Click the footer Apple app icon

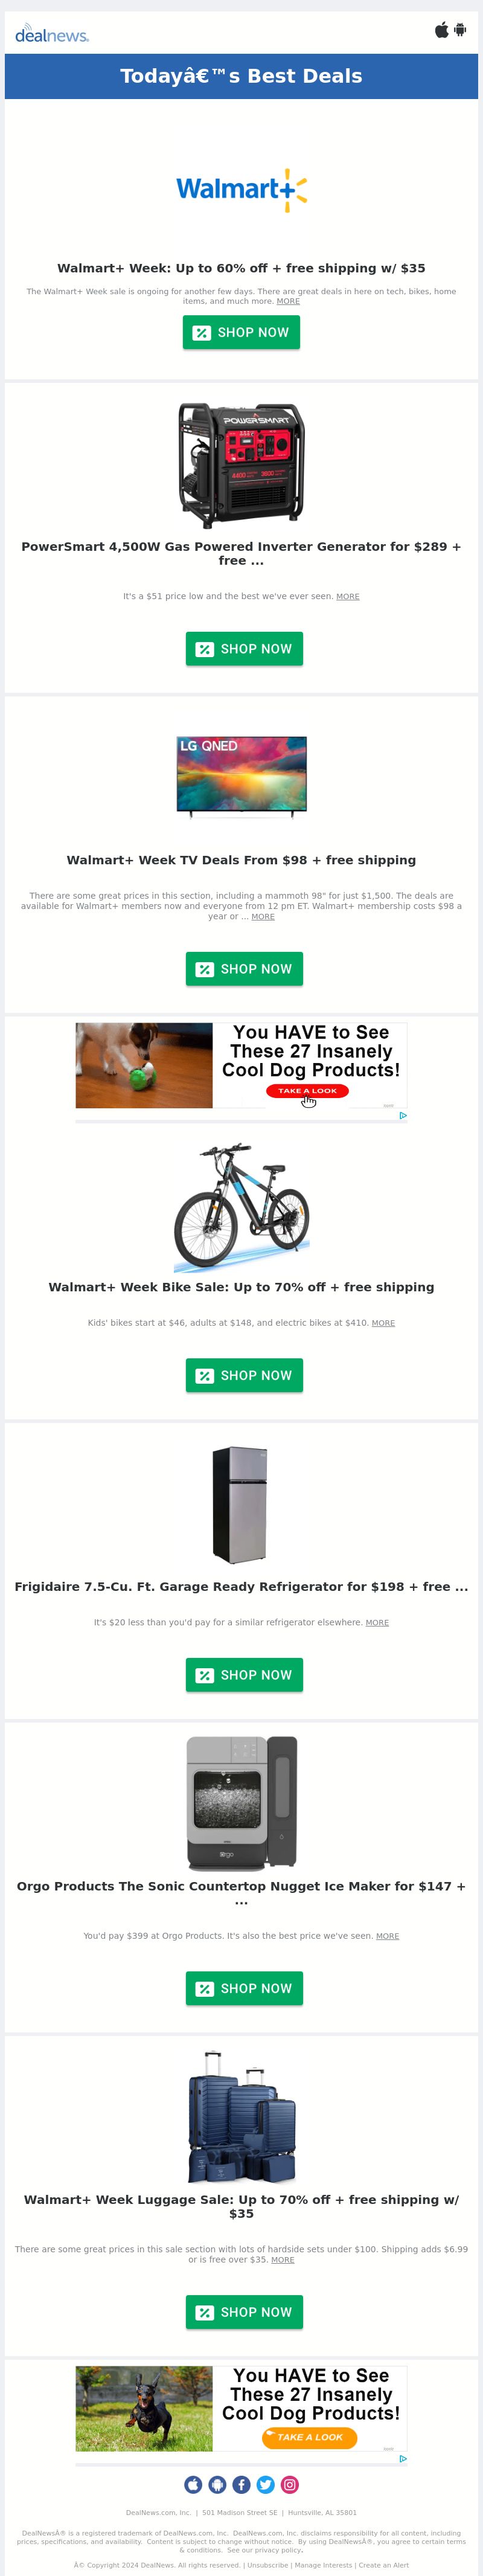tap(193, 2485)
